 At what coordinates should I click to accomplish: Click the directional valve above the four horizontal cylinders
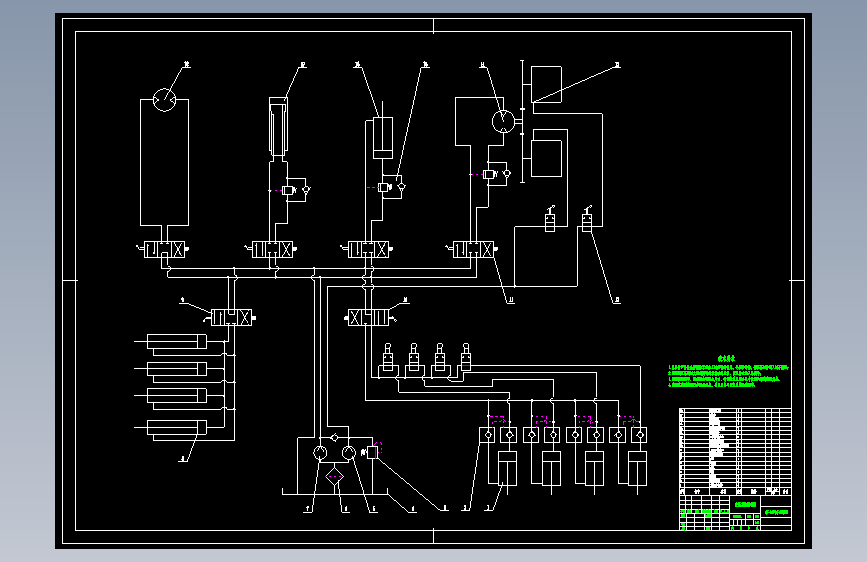point(231,318)
